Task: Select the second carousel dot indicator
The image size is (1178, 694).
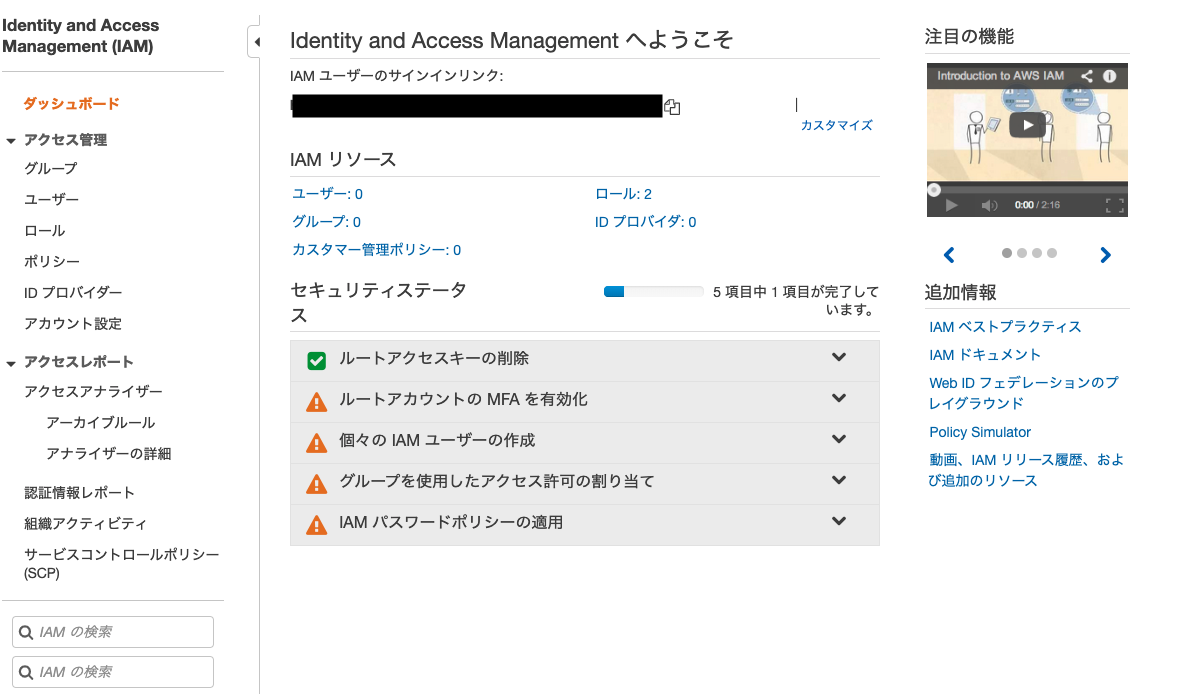Action: (1022, 253)
